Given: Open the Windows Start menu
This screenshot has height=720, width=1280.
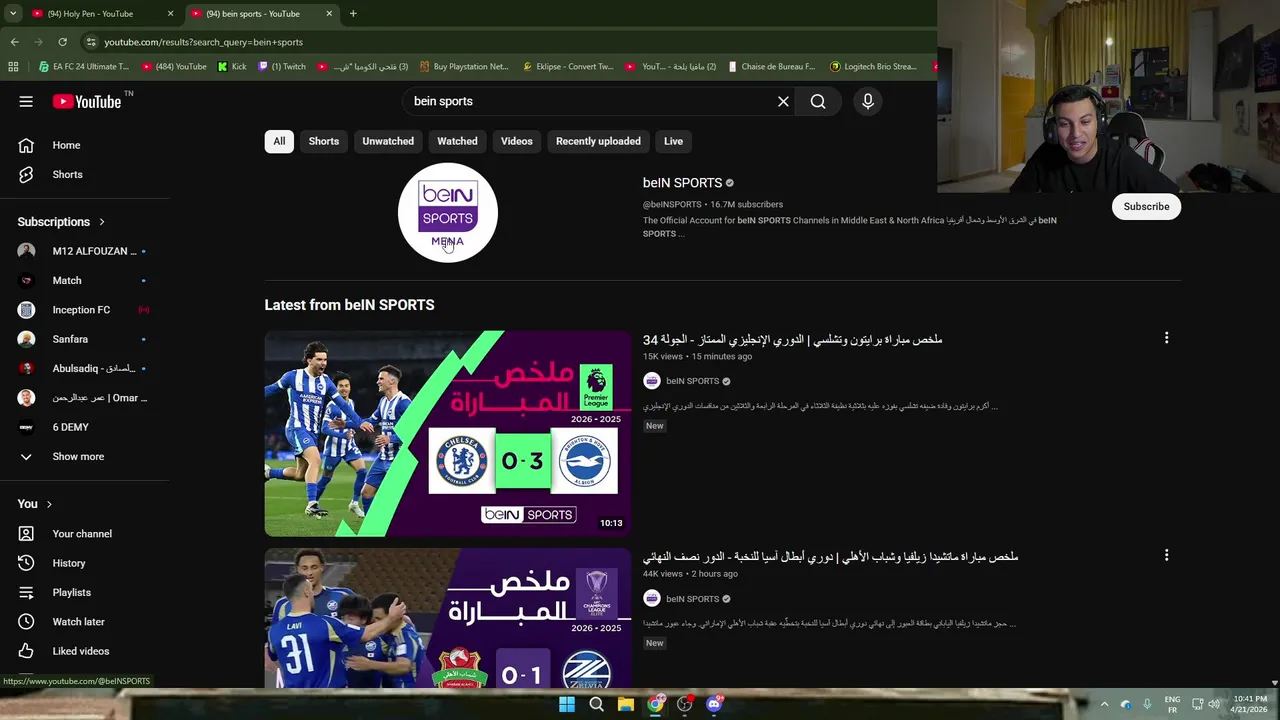Looking at the screenshot, I should pyautogui.click(x=567, y=704).
